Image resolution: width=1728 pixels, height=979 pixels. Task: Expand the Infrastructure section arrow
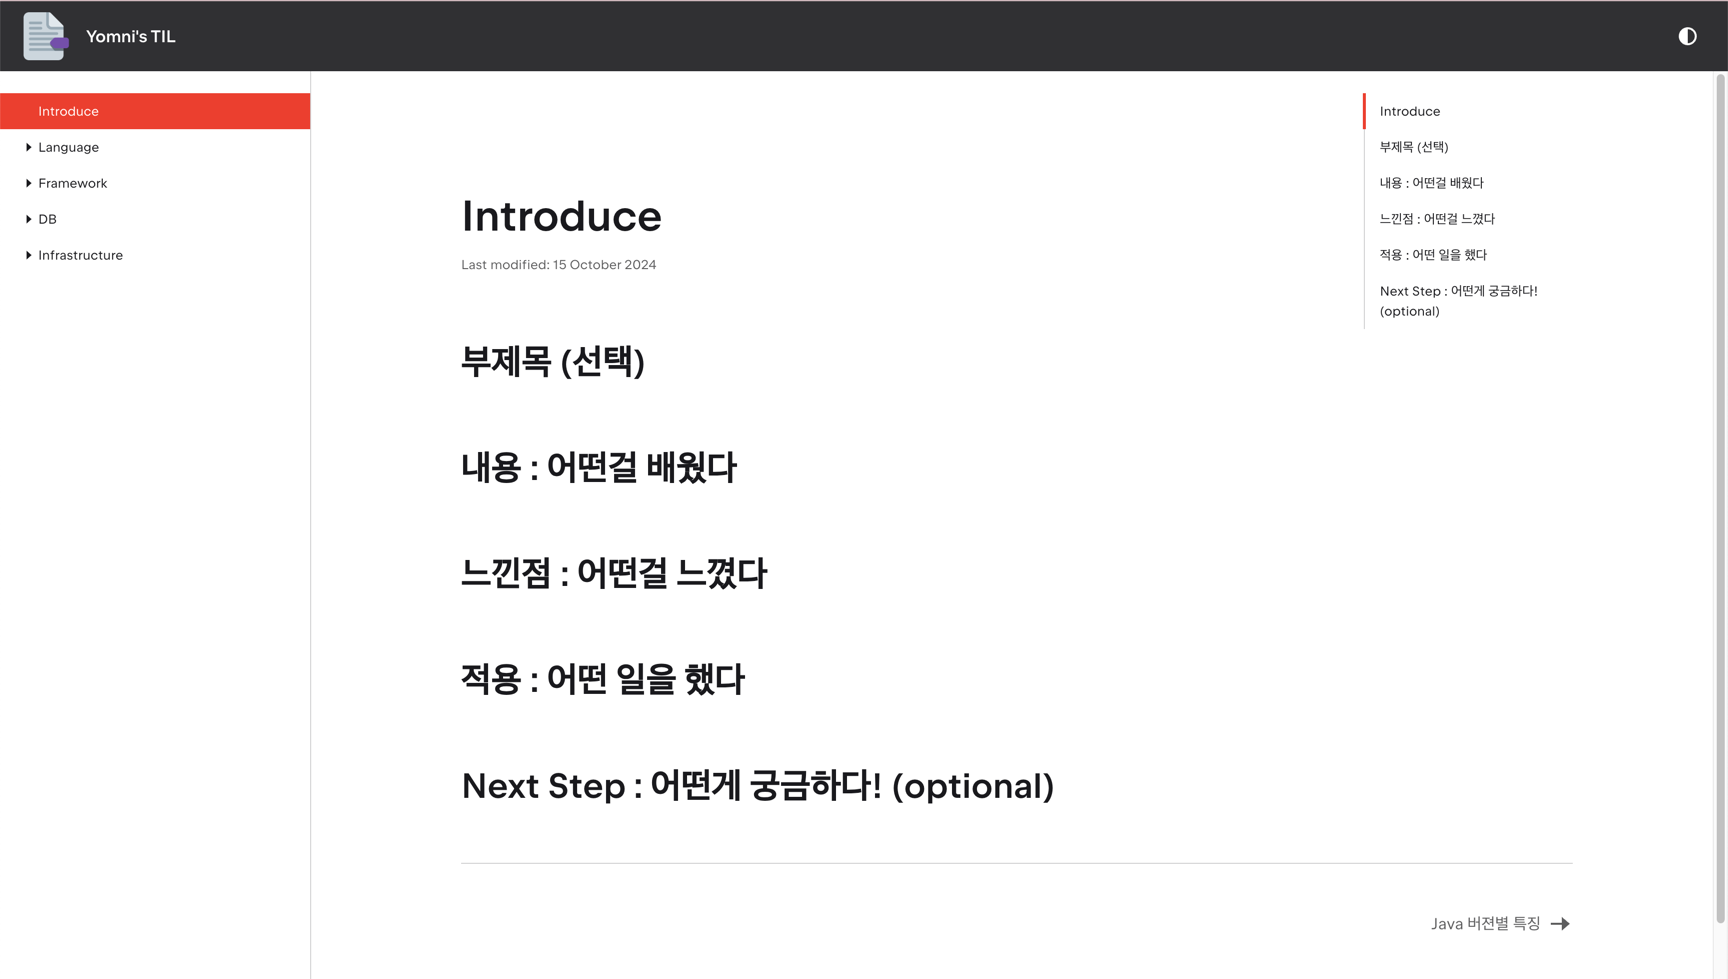pos(28,255)
